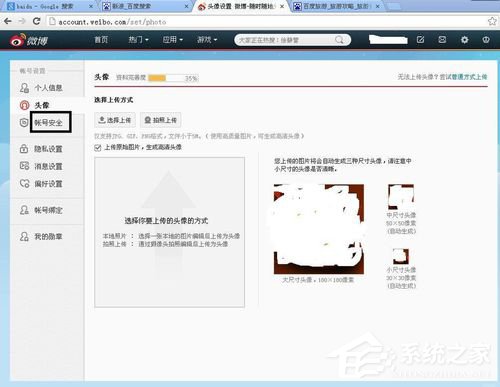Open 隐私设置 in sidebar
500x387 pixels.
(x=48, y=149)
